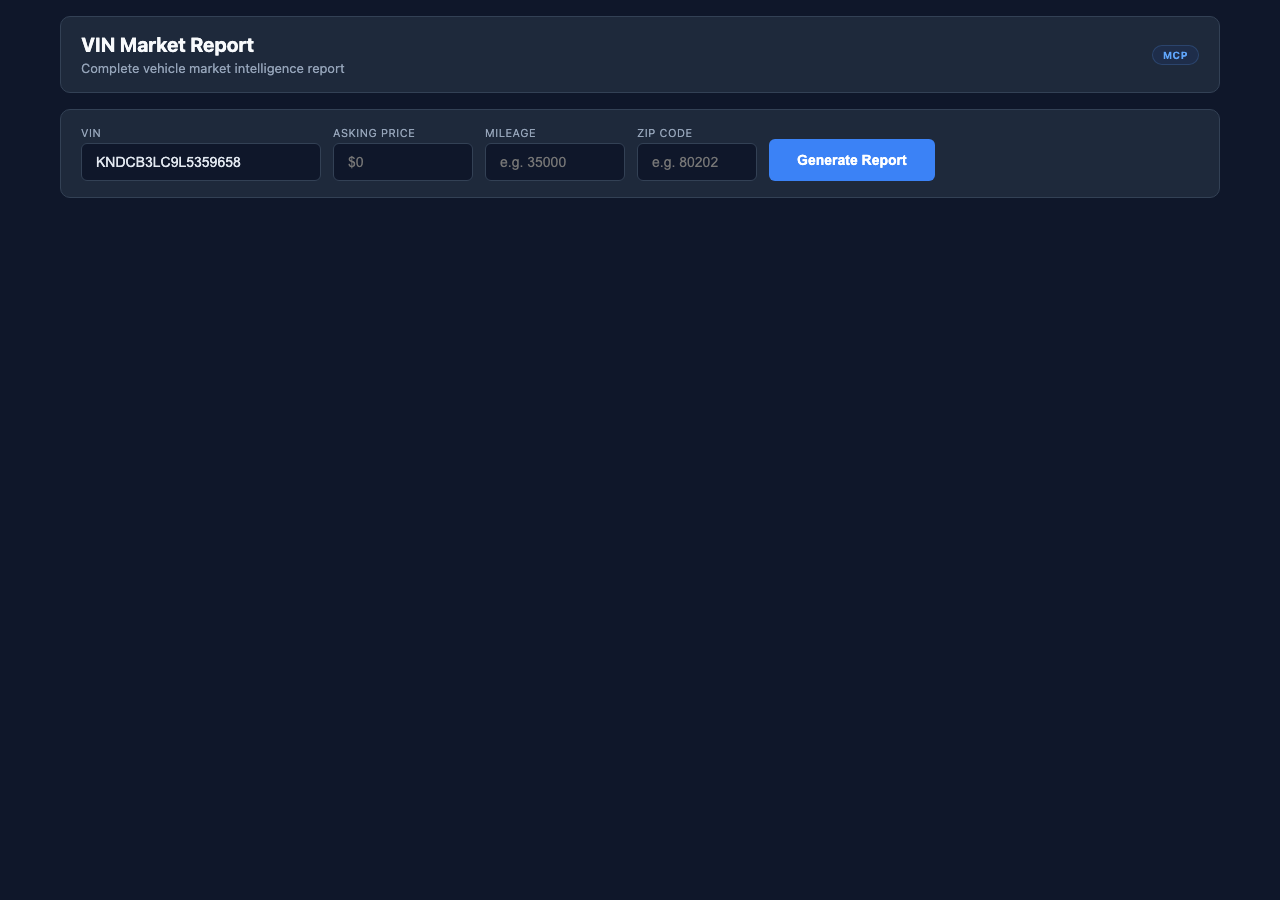Click the Complete vehicle market intelligence report subtitle

coord(212,68)
